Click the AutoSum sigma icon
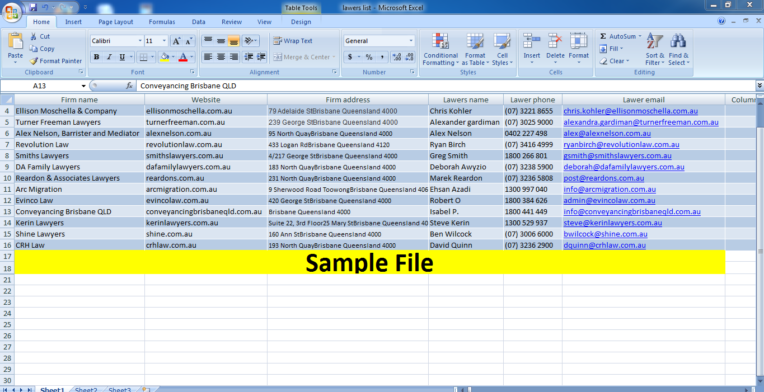The height and width of the screenshot is (392, 764). [x=603, y=37]
